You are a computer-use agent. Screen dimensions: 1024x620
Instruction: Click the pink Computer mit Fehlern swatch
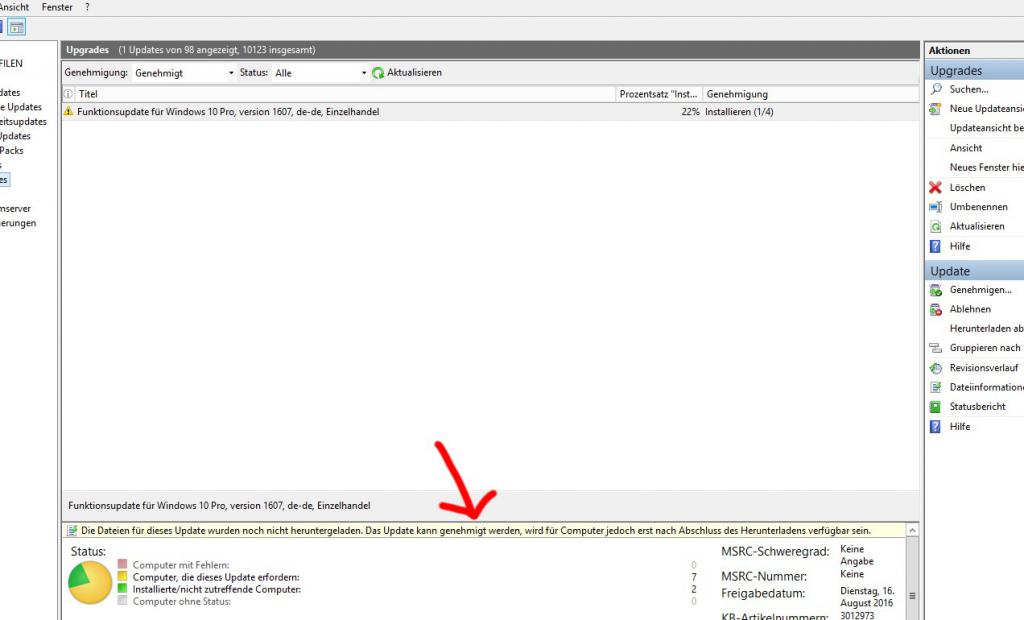click(123, 564)
